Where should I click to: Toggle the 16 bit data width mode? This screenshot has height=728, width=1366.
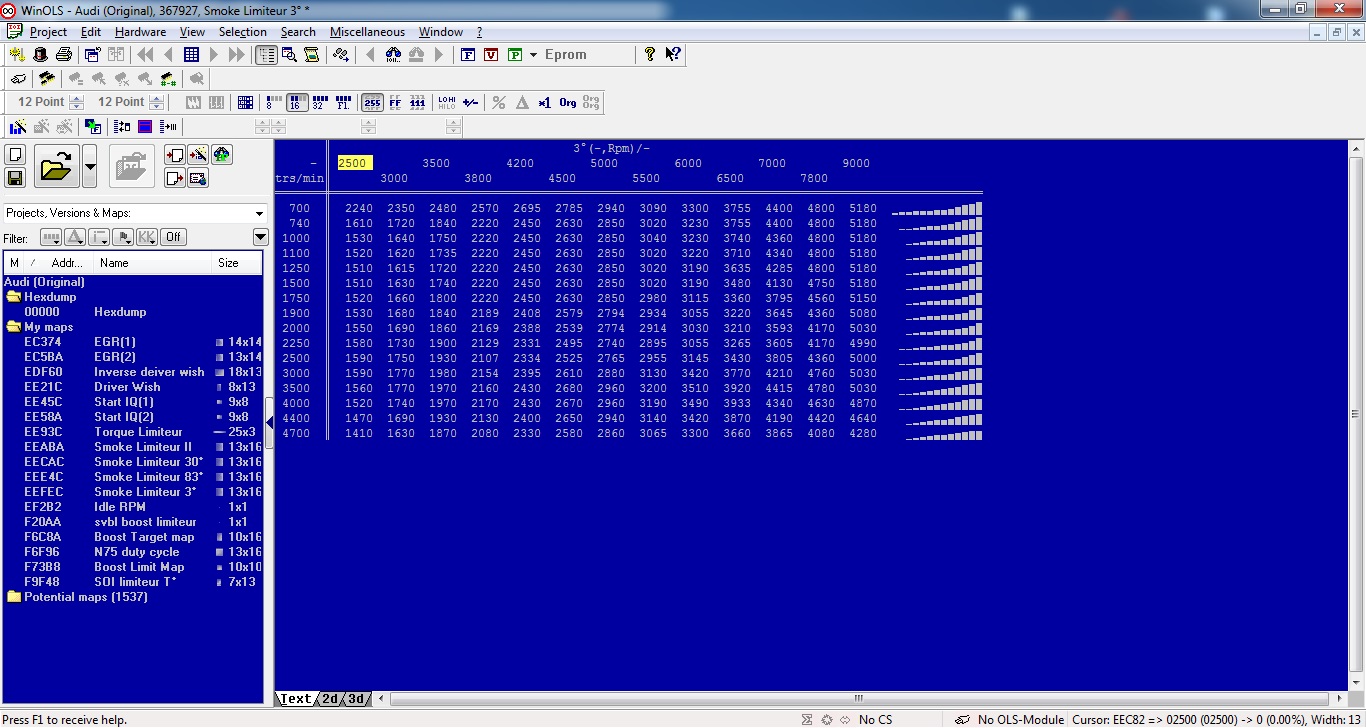[x=297, y=102]
